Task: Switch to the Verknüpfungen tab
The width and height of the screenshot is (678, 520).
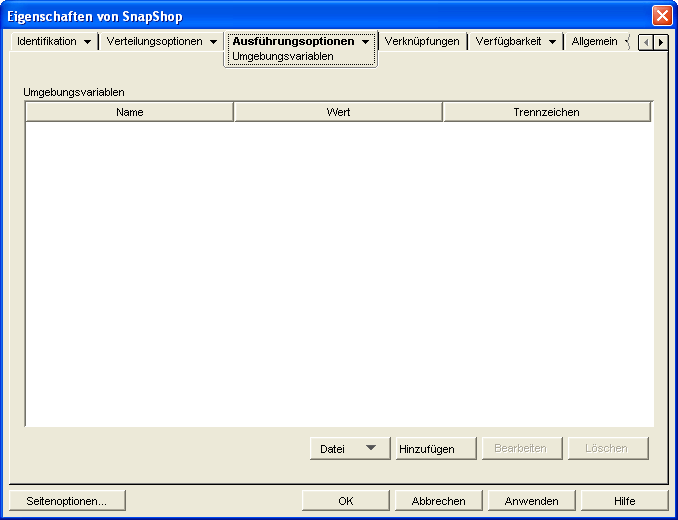Action: click(422, 41)
